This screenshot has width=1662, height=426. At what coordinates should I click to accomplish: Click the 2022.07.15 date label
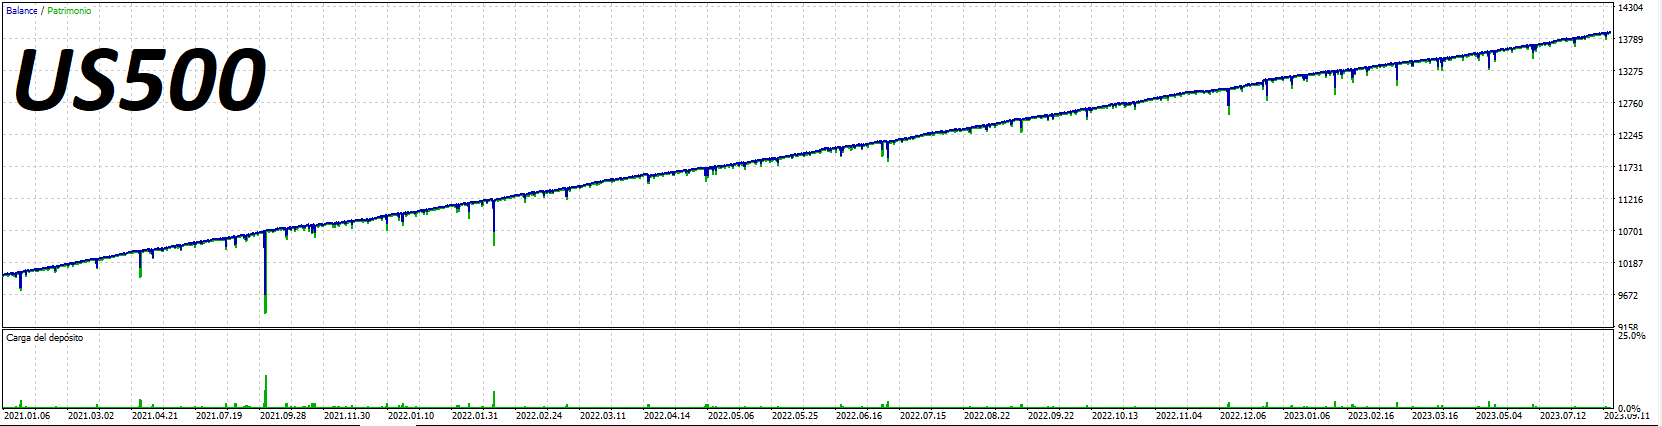923,416
